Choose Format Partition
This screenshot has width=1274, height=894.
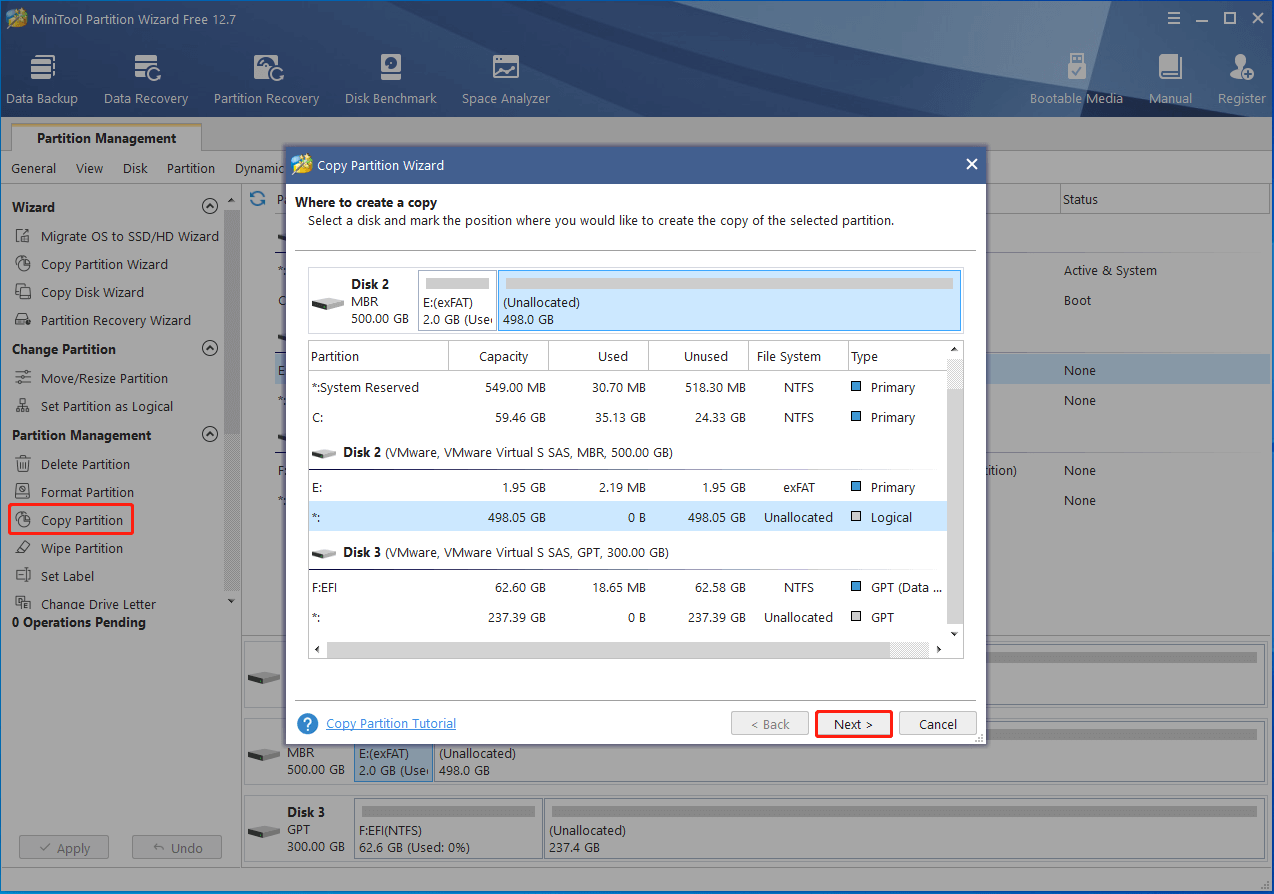coord(74,493)
